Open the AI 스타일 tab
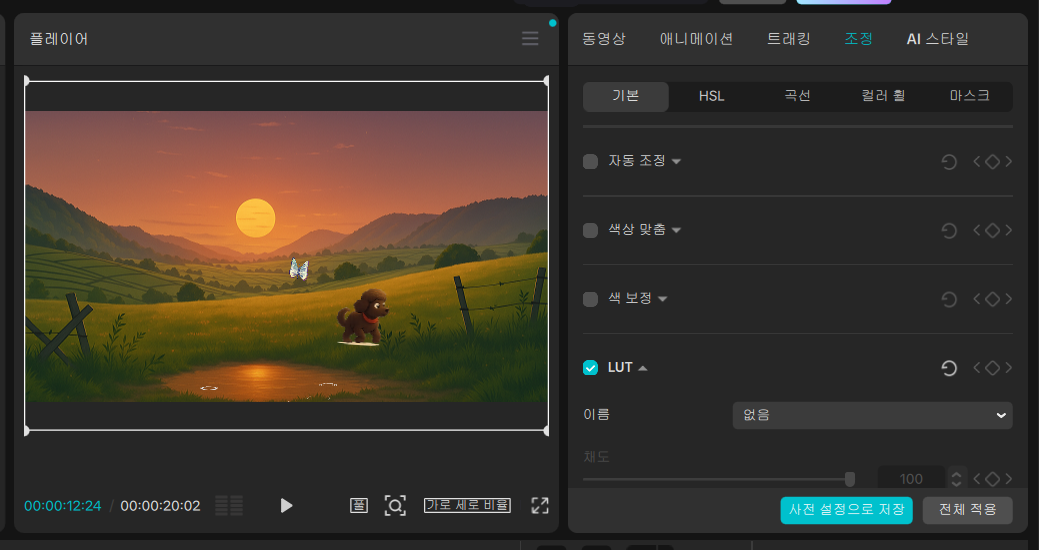 [938, 39]
